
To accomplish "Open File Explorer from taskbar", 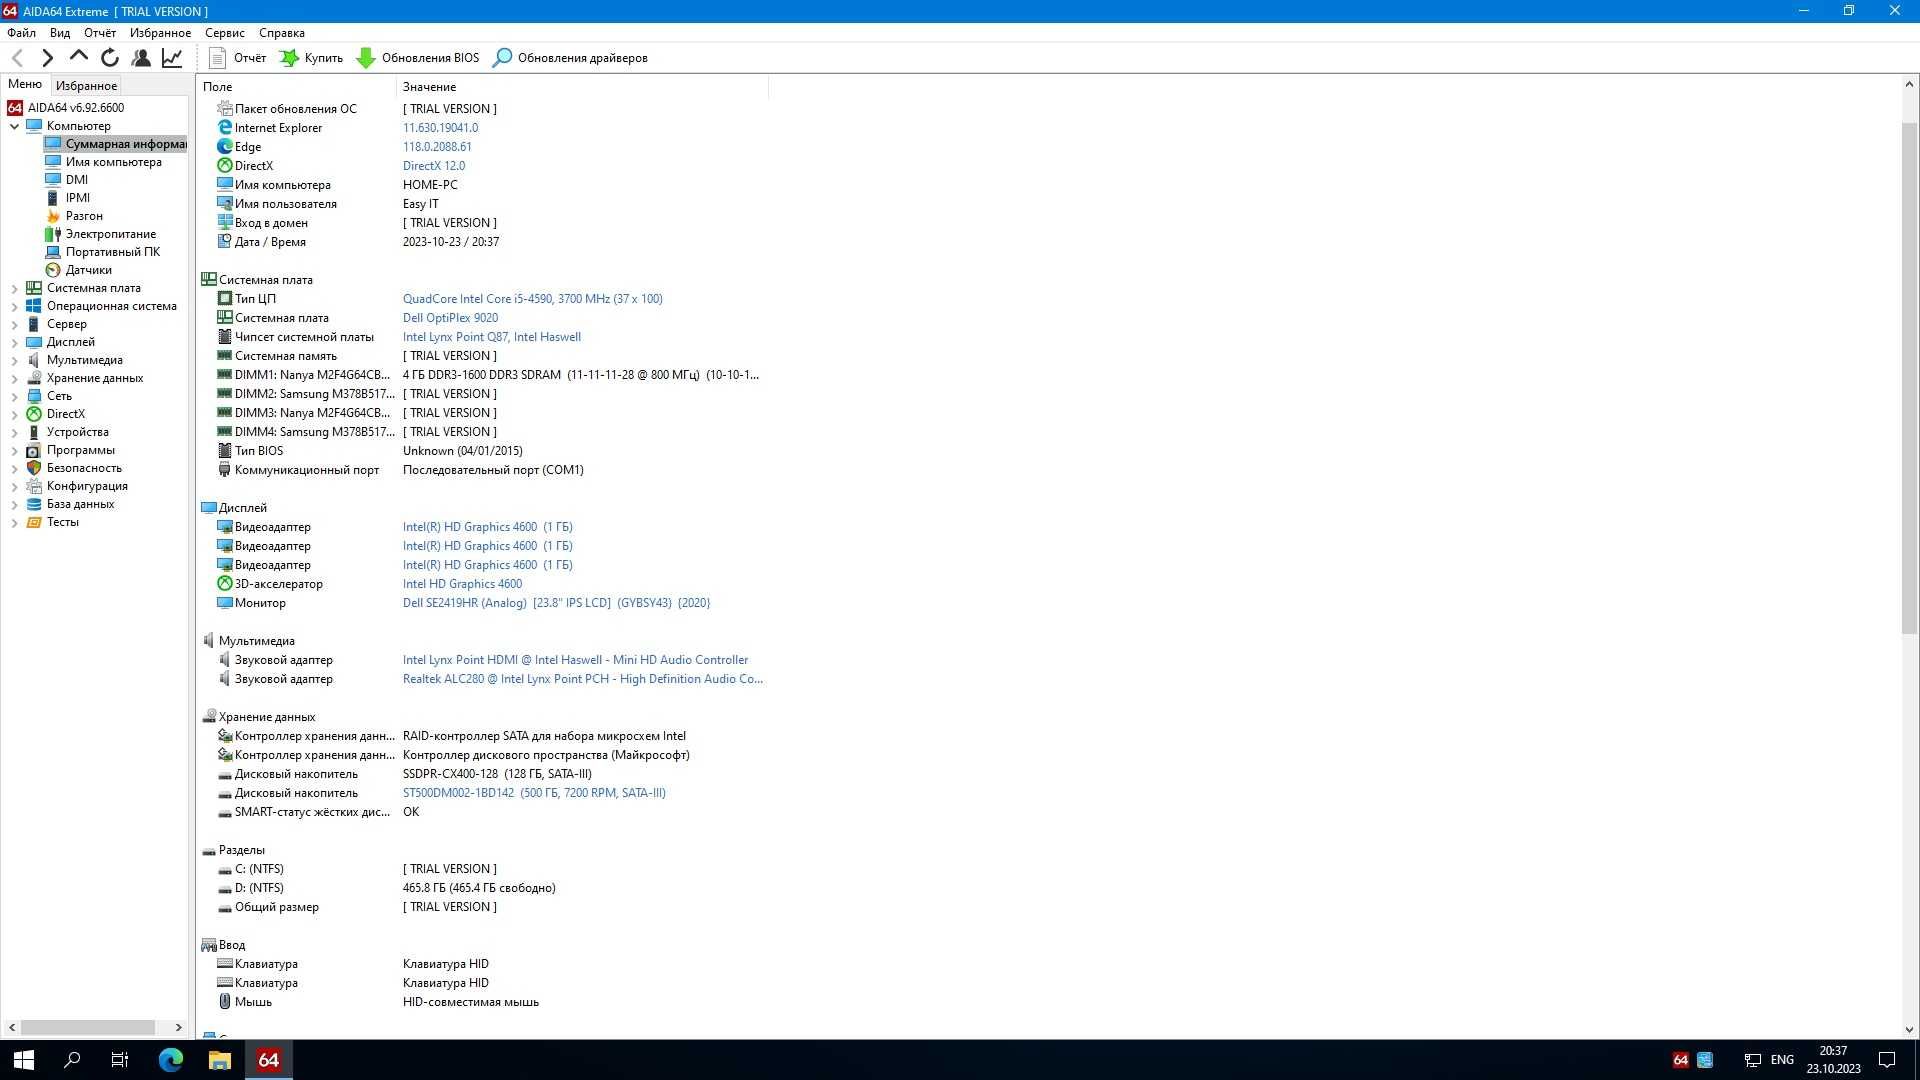I will [x=220, y=1060].
